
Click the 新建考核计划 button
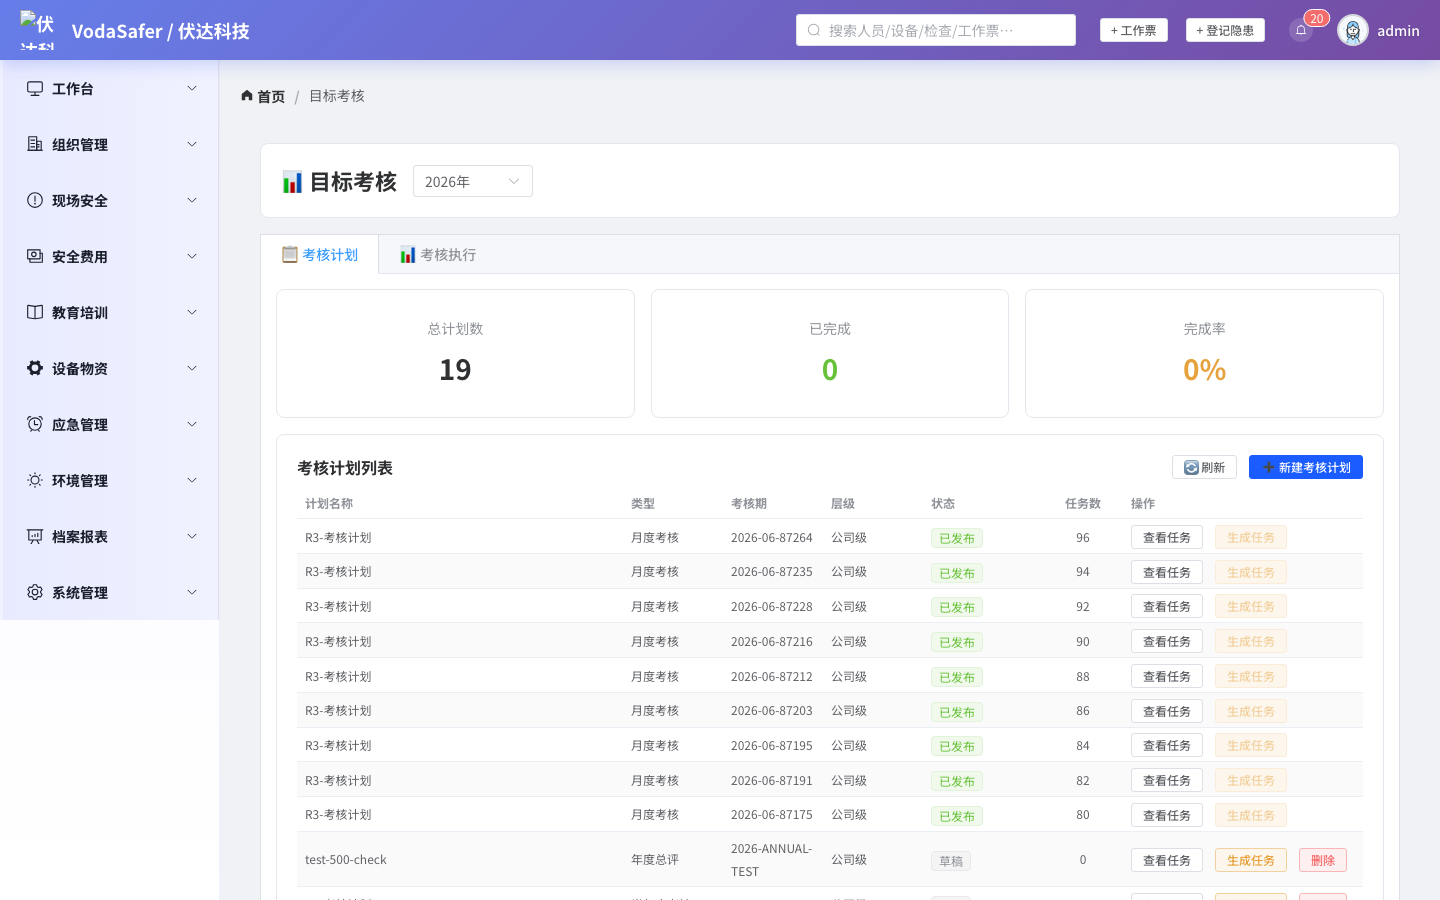click(1306, 467)
